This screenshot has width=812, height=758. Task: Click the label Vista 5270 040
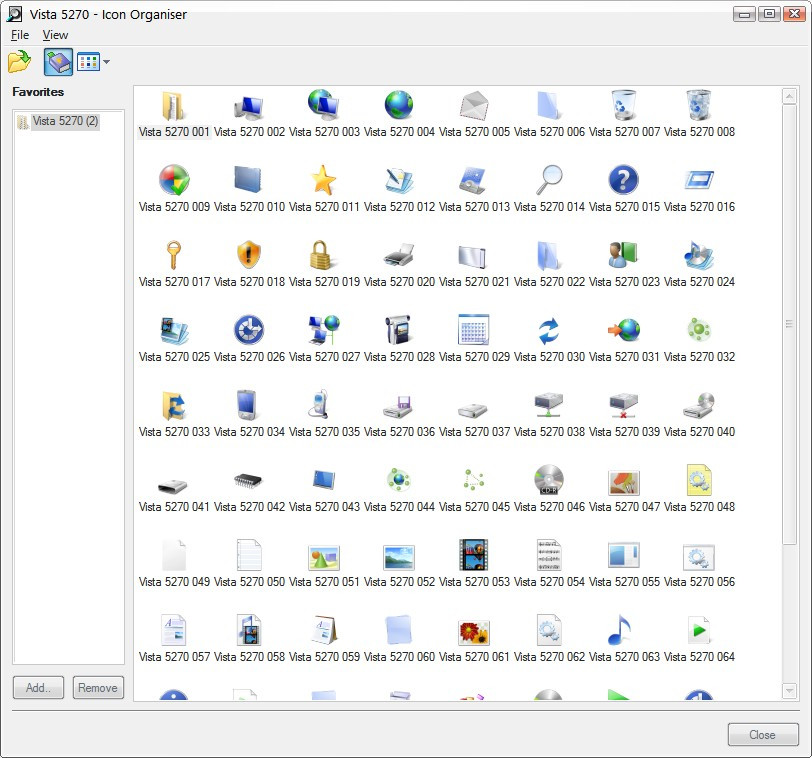(x=699, y=432)
